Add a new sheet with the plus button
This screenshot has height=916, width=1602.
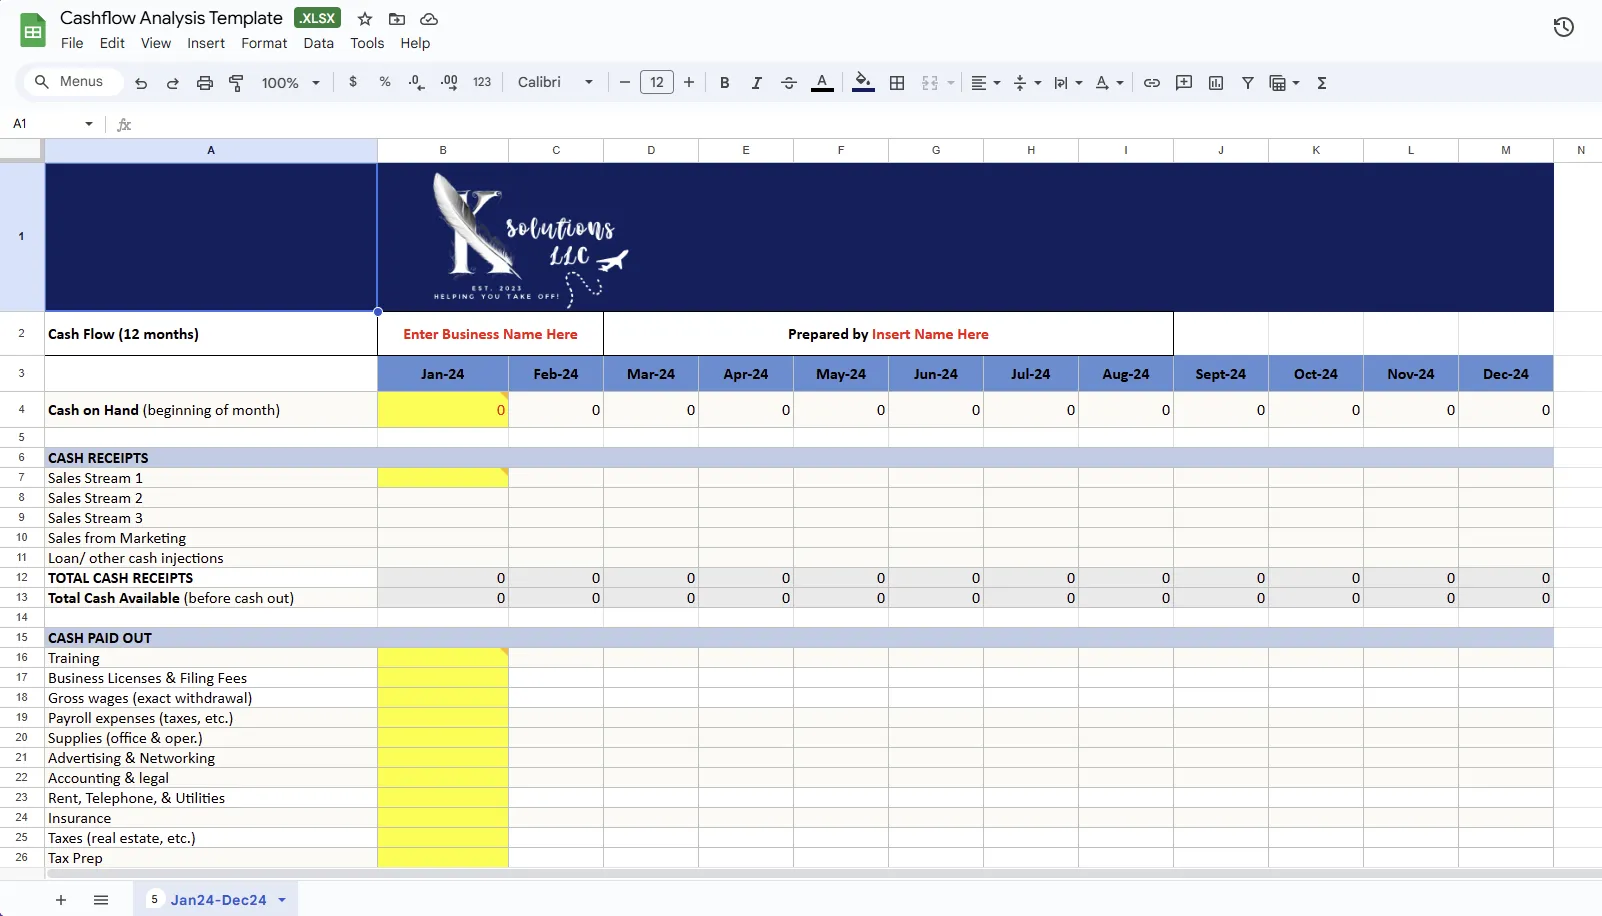click(x=60, y=899)
